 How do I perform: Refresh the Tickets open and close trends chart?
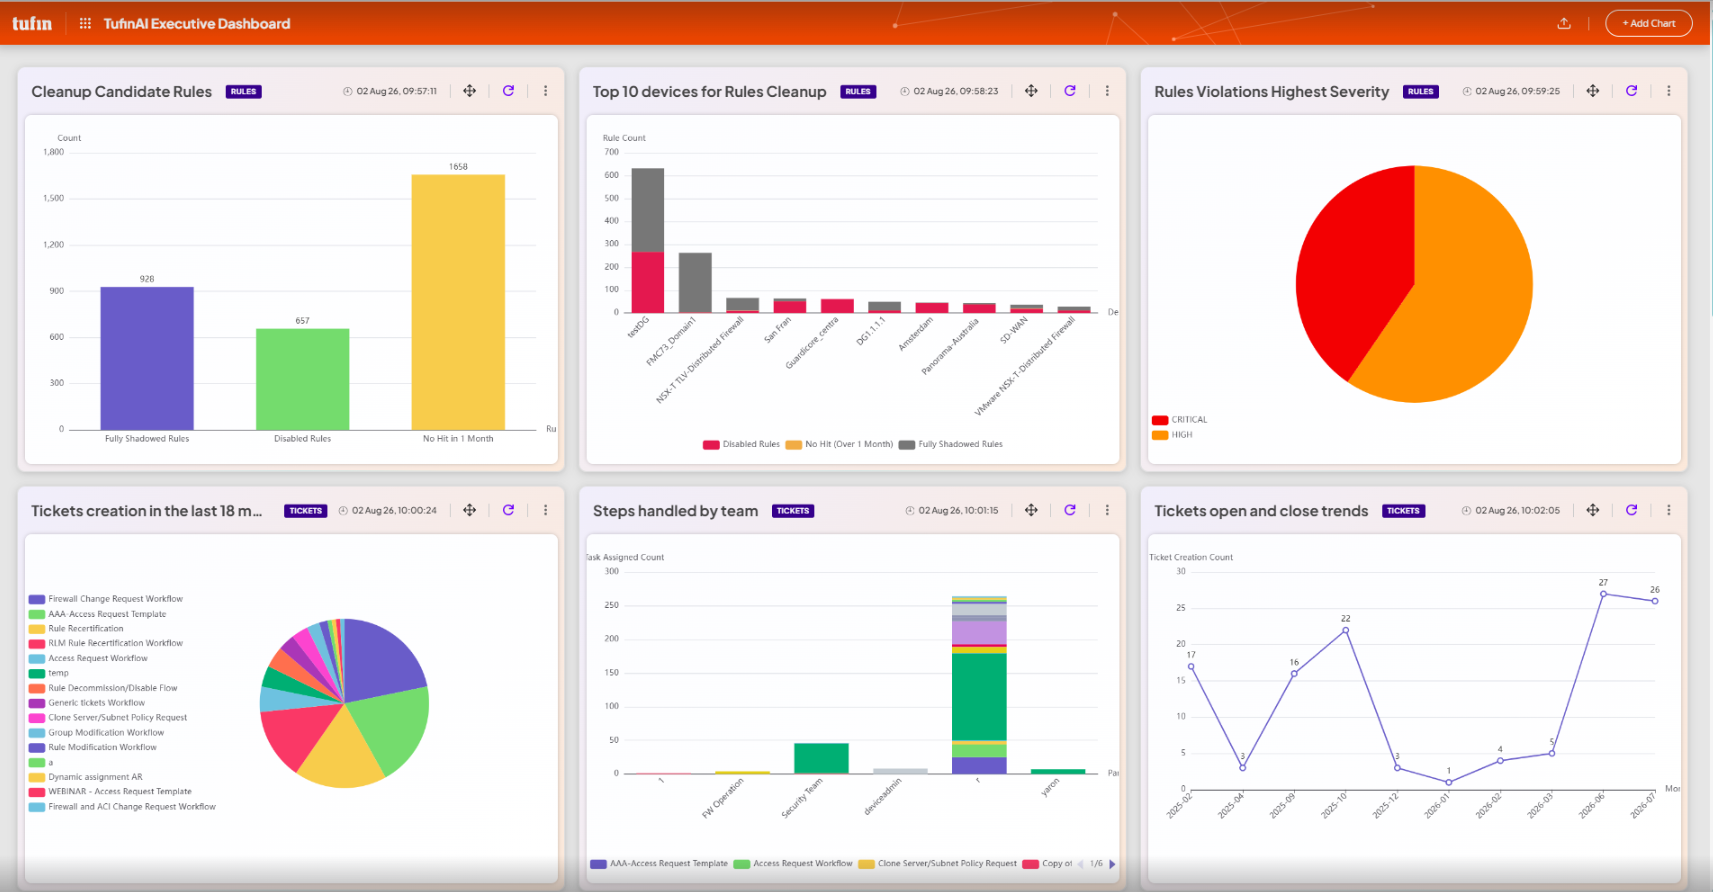tap(1631, 510)
